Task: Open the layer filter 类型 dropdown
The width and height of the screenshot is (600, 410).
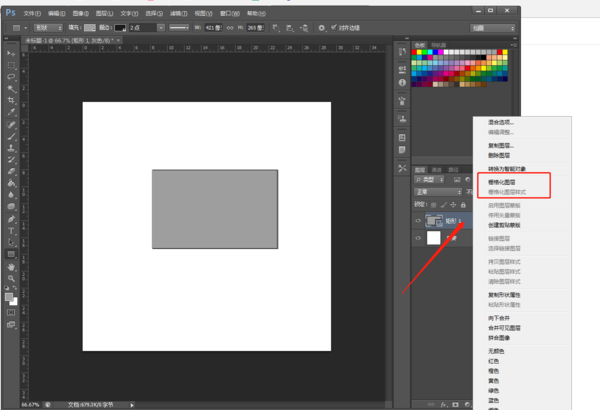Action: point(429,180)
